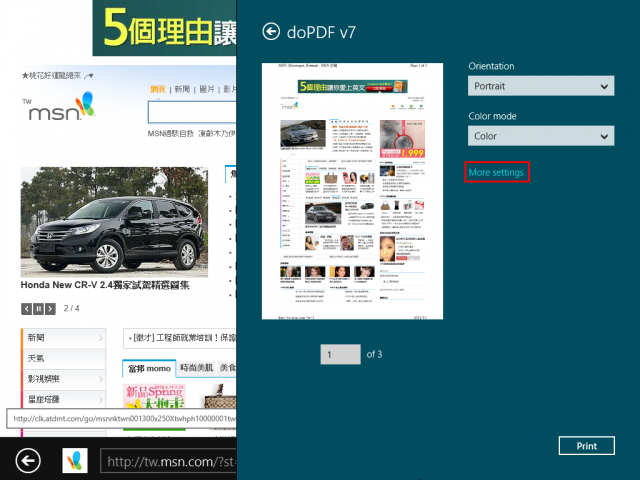The height and width of the screenshot is (480, 640).
Task: Open the print preview page thumbnail
Action: (x=352, y=191)
